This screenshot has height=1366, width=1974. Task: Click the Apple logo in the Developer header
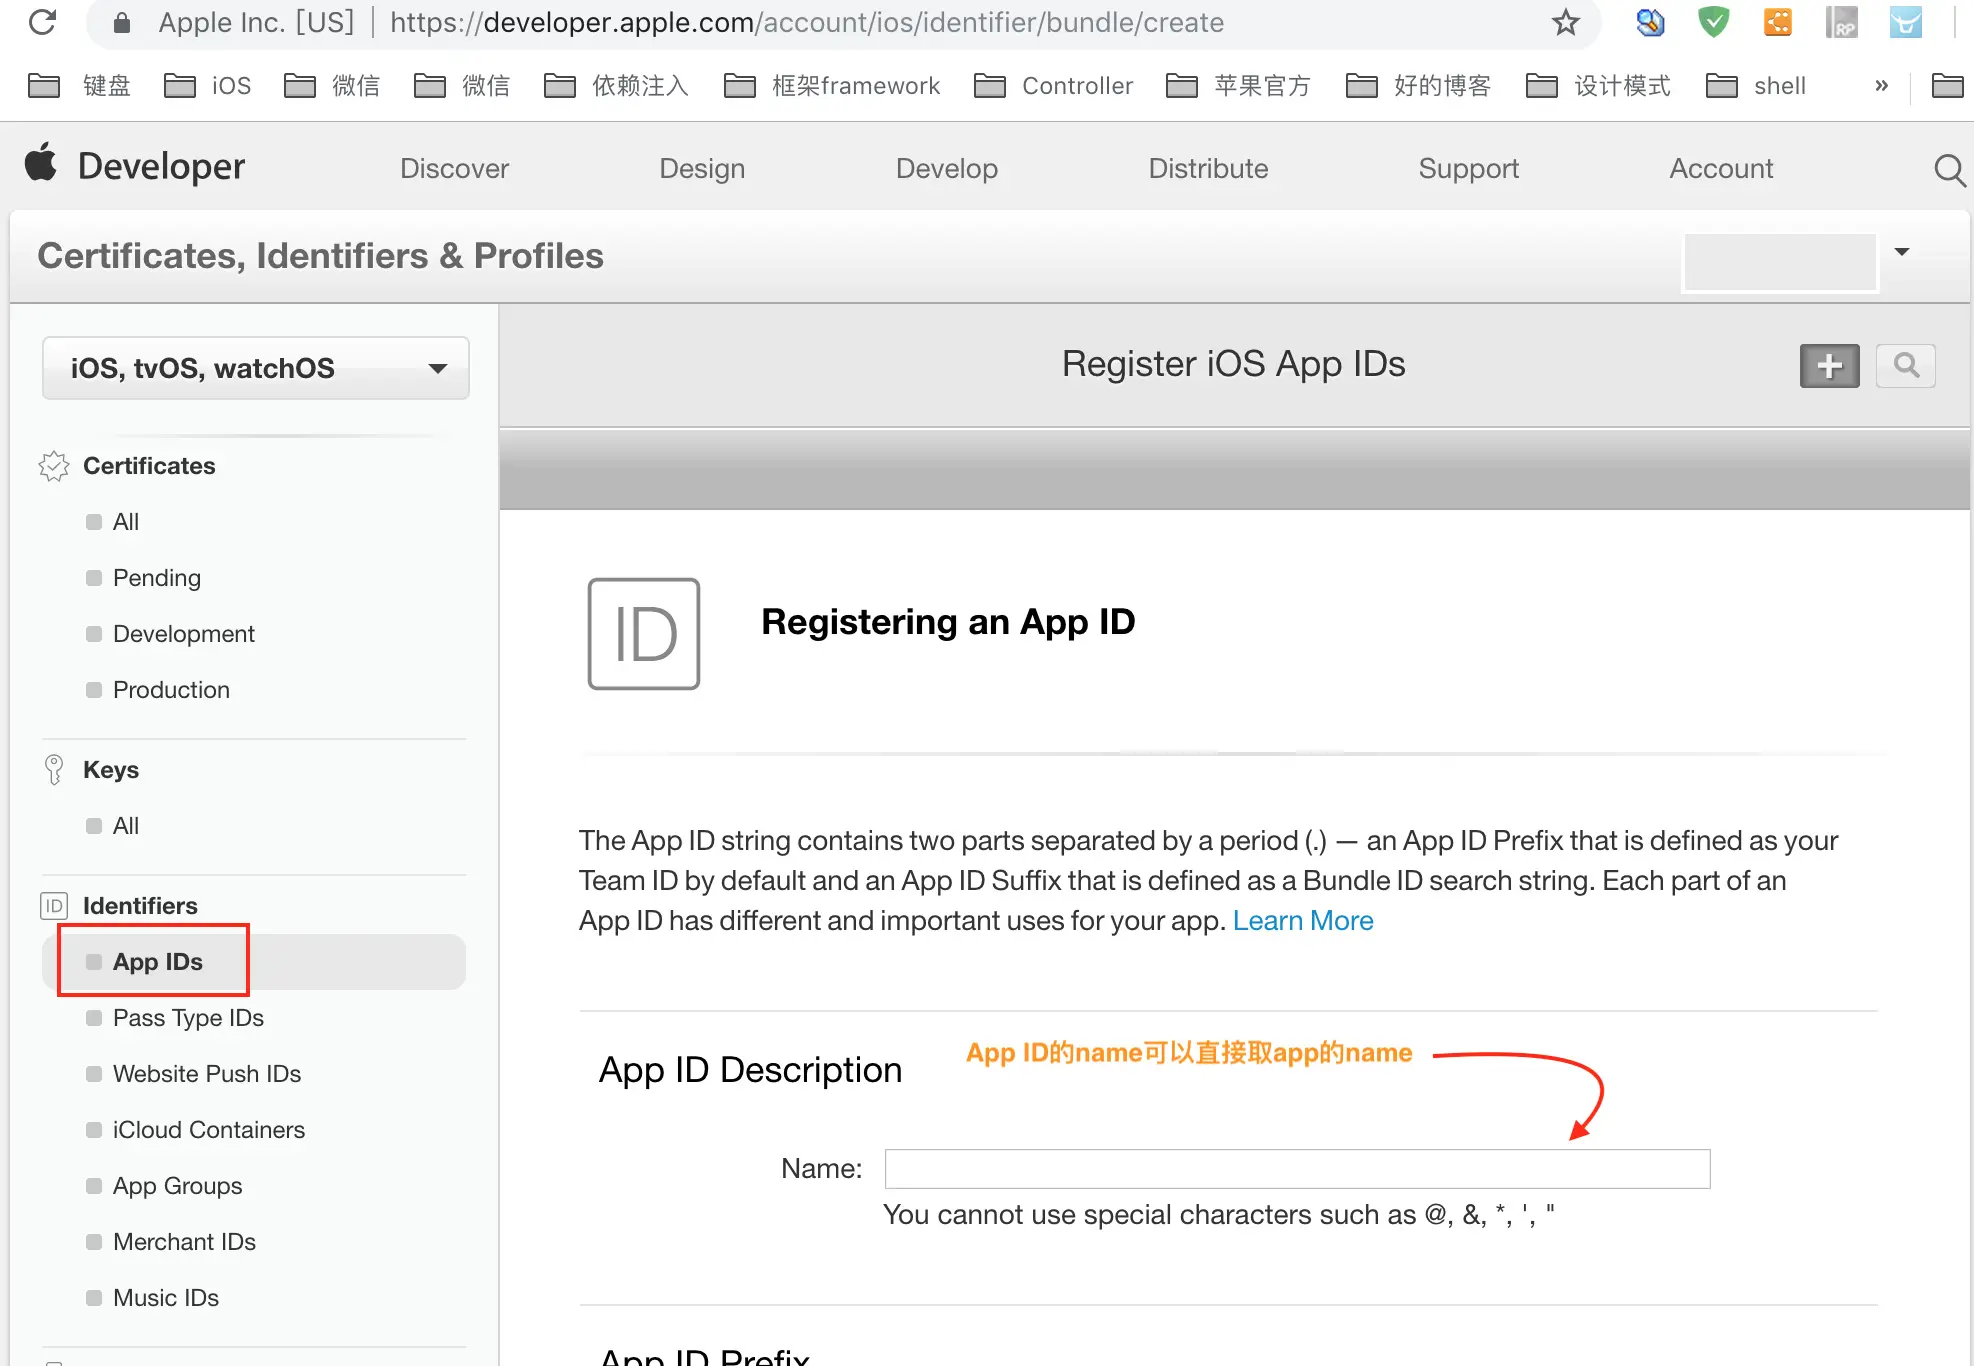pos(41,163)
